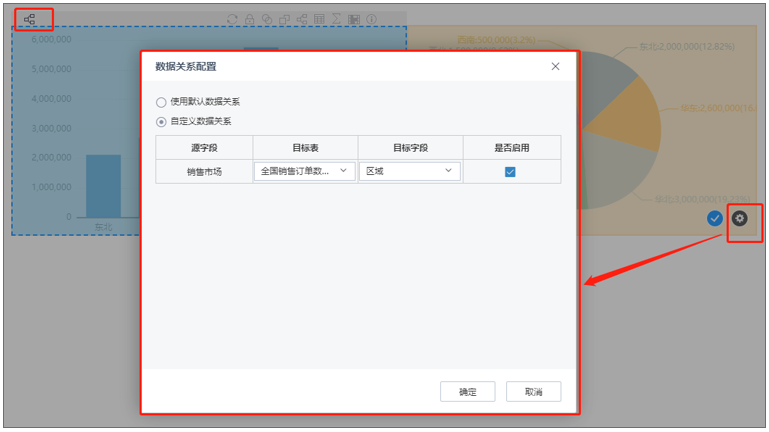Viewport: 769px width, 432px height.
Task: Click the sigma summary icon in chart toolbar
Action: (336, 19)
